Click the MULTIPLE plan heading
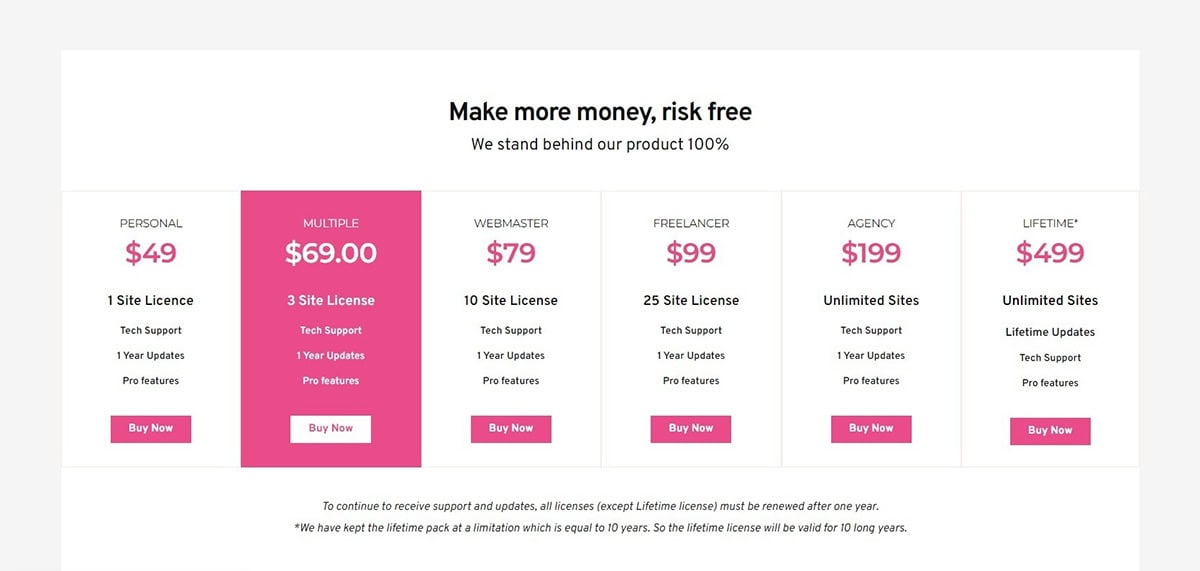Screen dimensions: 1200x571 [331, 223]
